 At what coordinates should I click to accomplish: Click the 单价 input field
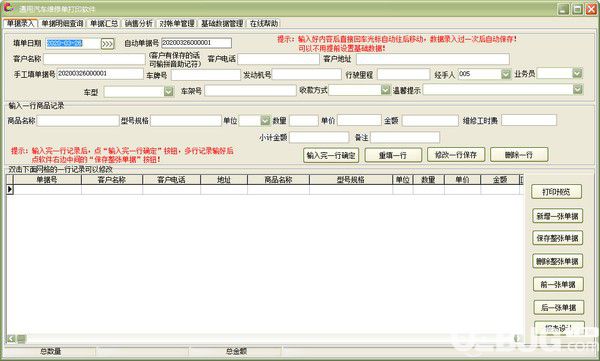[359, 120]
